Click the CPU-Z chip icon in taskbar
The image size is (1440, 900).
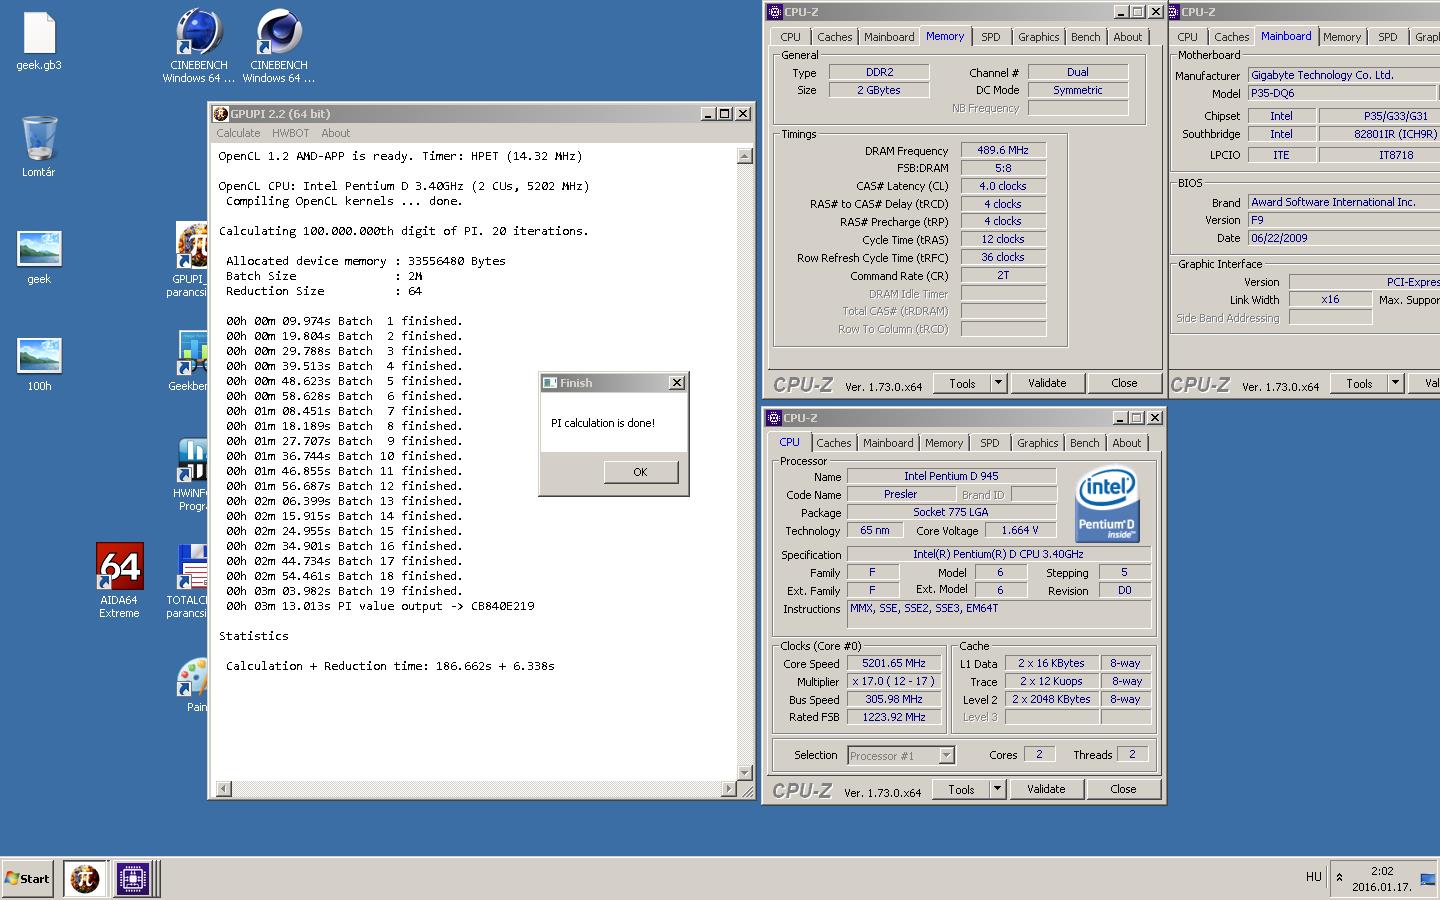[132, 879]
